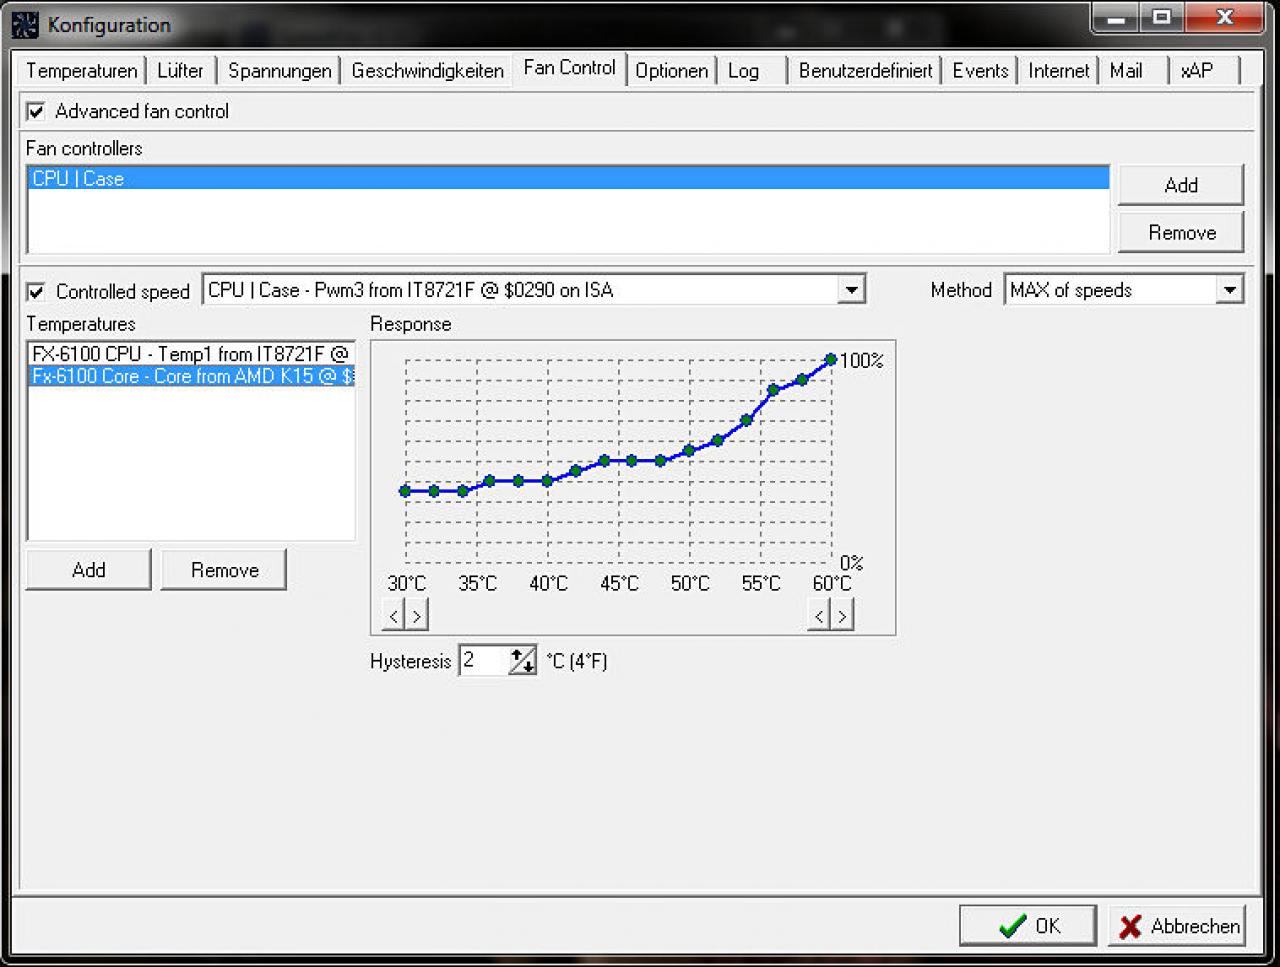1280x967 pixels.
Task: Click the SpeedFan icon in title bar
Action: click(x=25, y=24)
